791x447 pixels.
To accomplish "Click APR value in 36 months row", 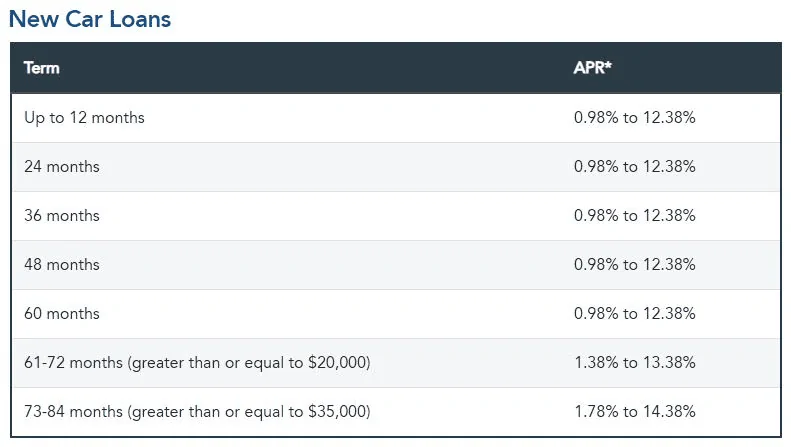I will (x=635, y=215).
